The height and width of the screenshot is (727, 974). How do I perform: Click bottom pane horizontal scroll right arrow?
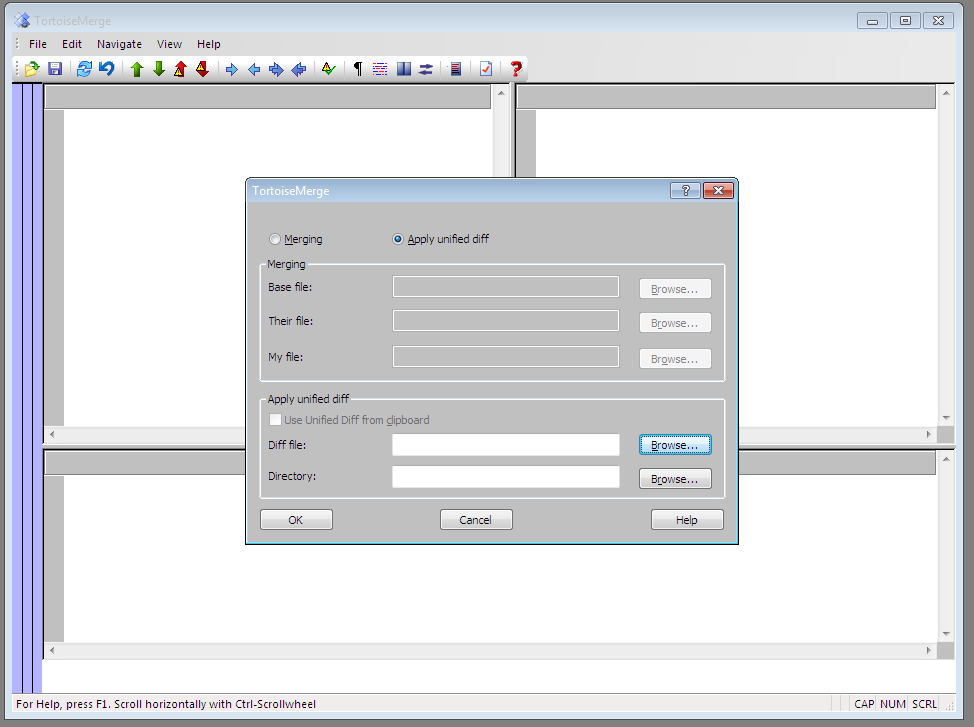coord(929,651)
